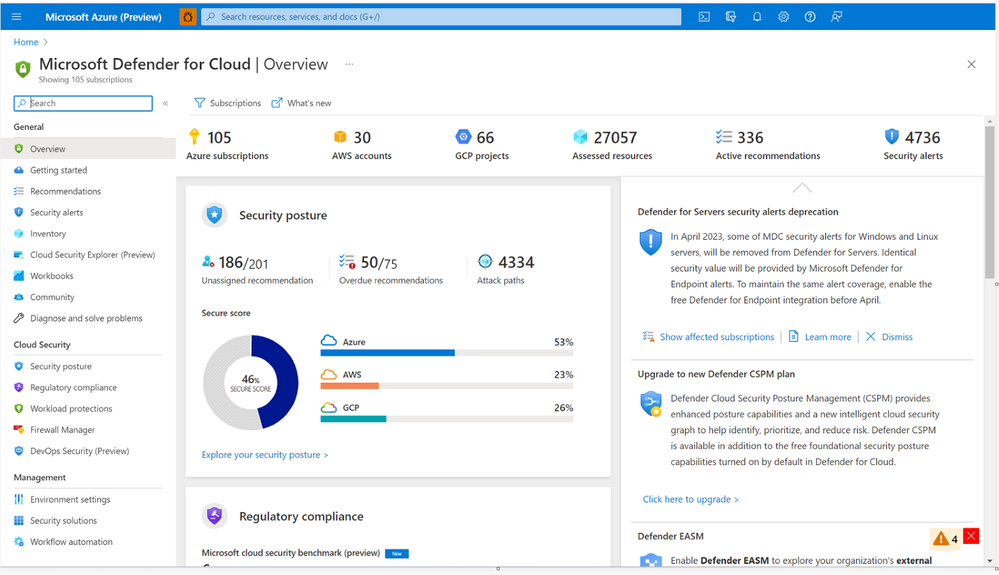Open Subscriptions filter
The width and height of the screenshot is (999, 575).
coord(227,103)
